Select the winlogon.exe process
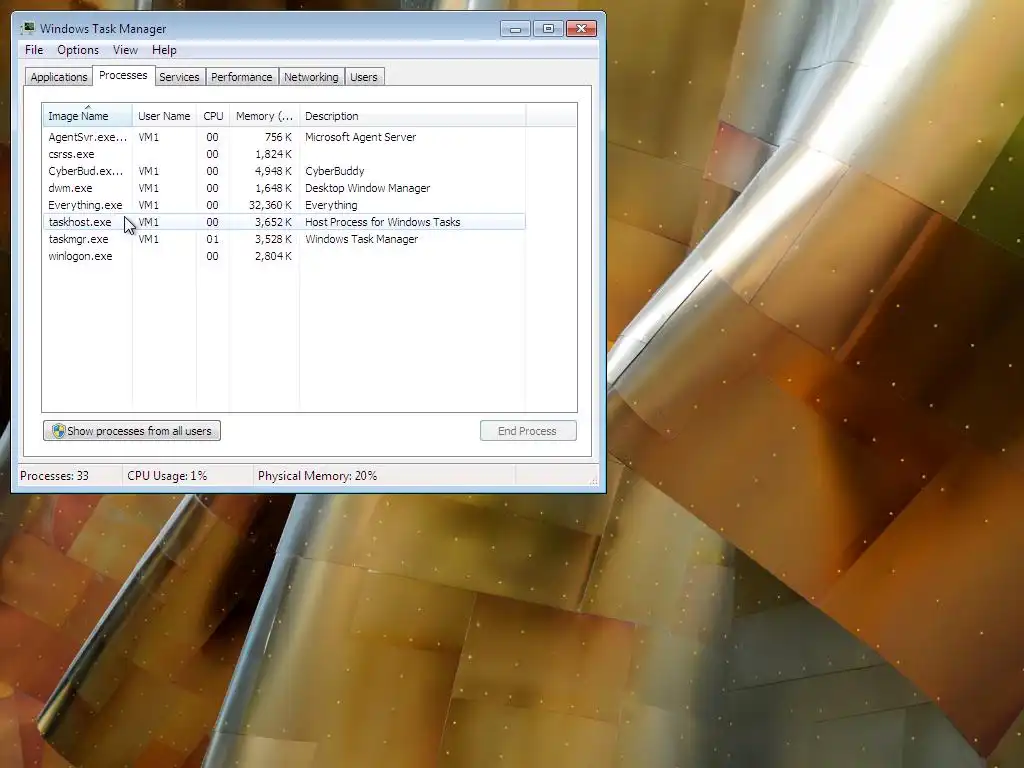Screen dimensions: 1024x768 pyautogui.click(x=284, y=256)
